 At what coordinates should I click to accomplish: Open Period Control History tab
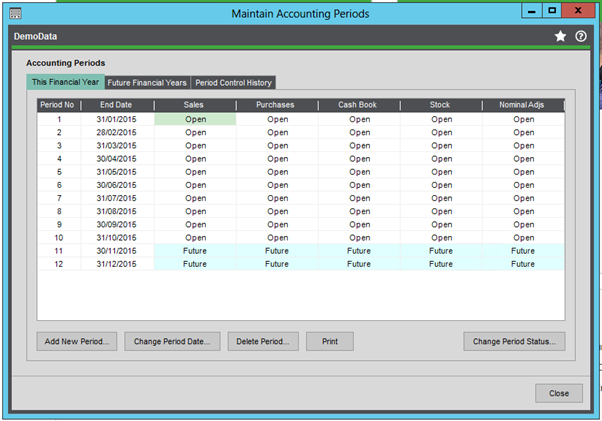pyautogui.click(x=233, y=83)
